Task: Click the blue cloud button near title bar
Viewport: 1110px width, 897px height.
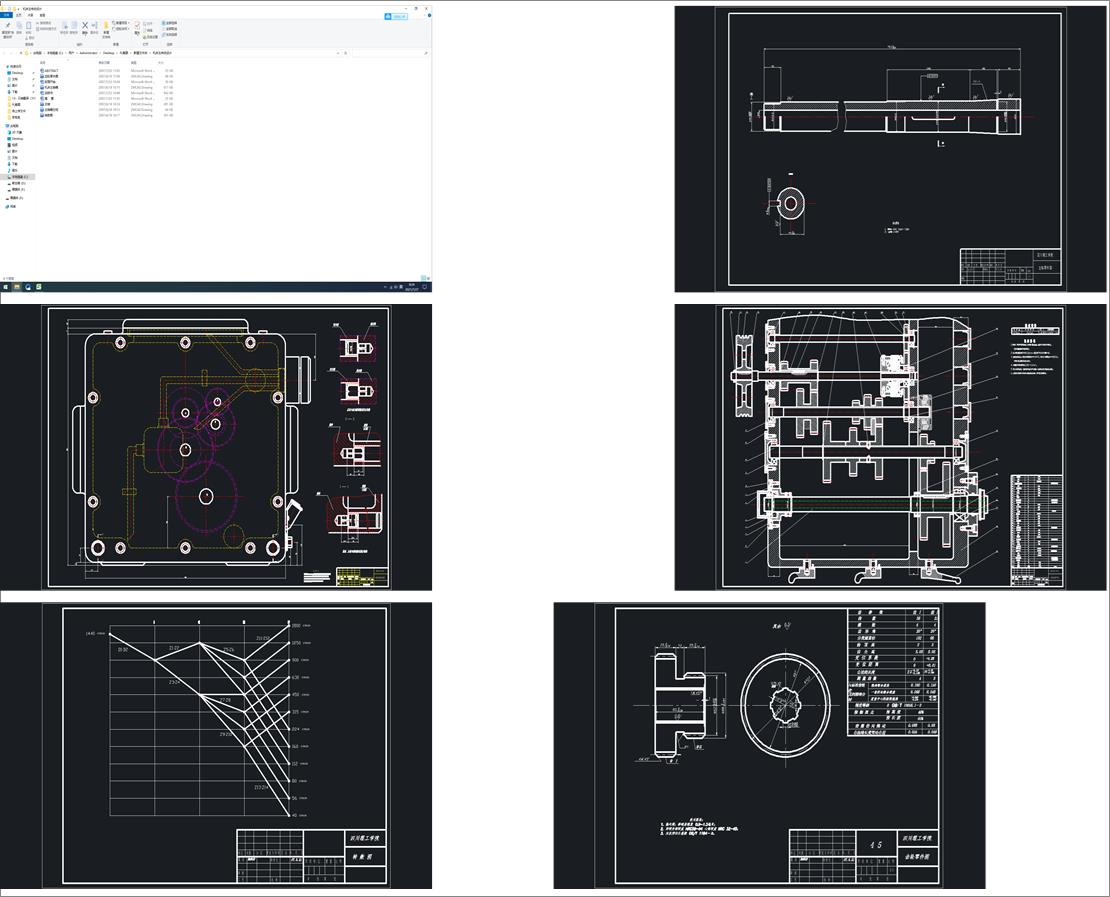Action: coord(396,16)
